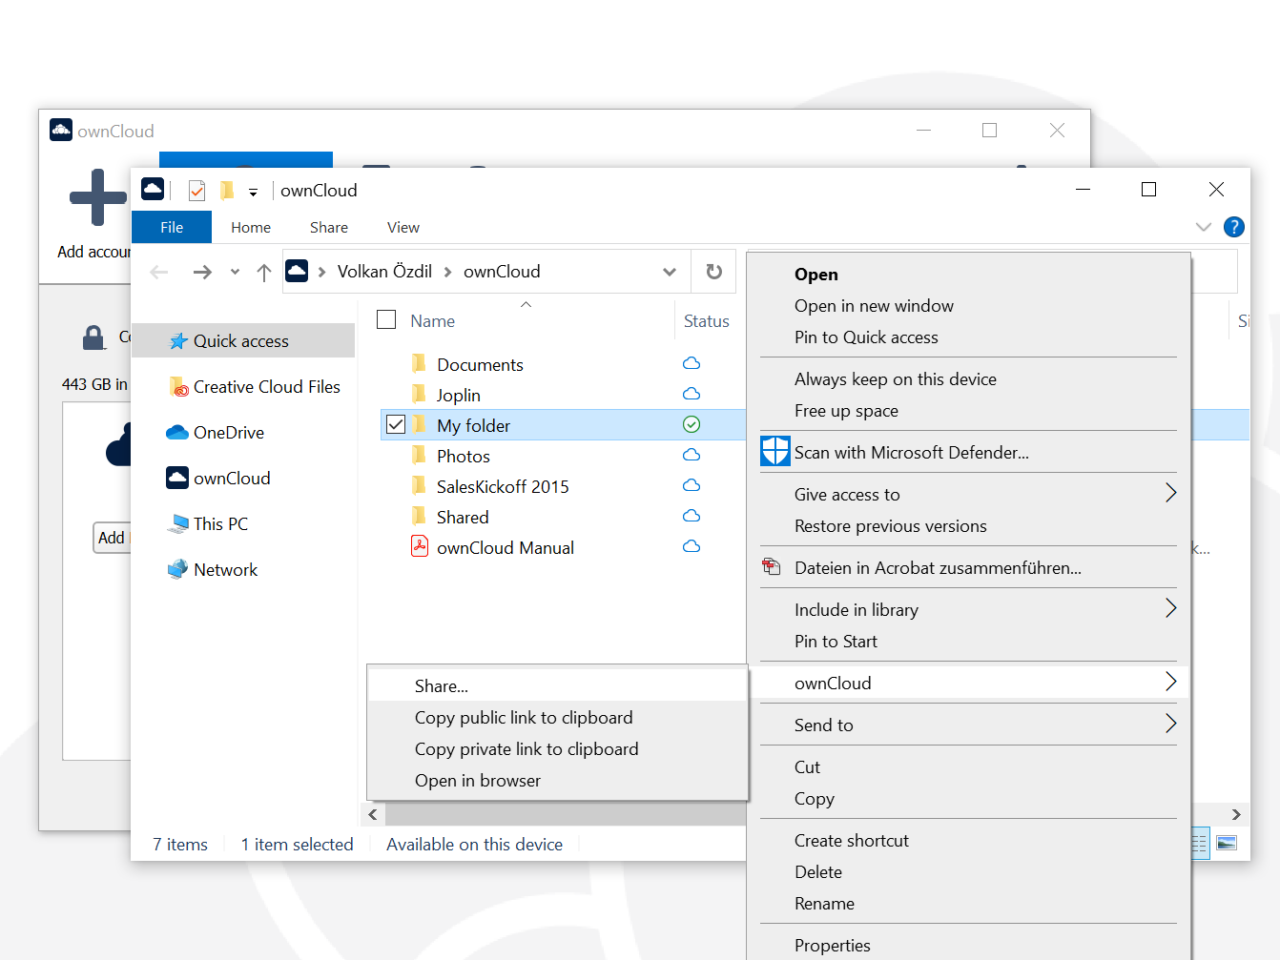Open OneDrive from the sidebar
This screenshot has width=1280, height=960.
point(227,432)
